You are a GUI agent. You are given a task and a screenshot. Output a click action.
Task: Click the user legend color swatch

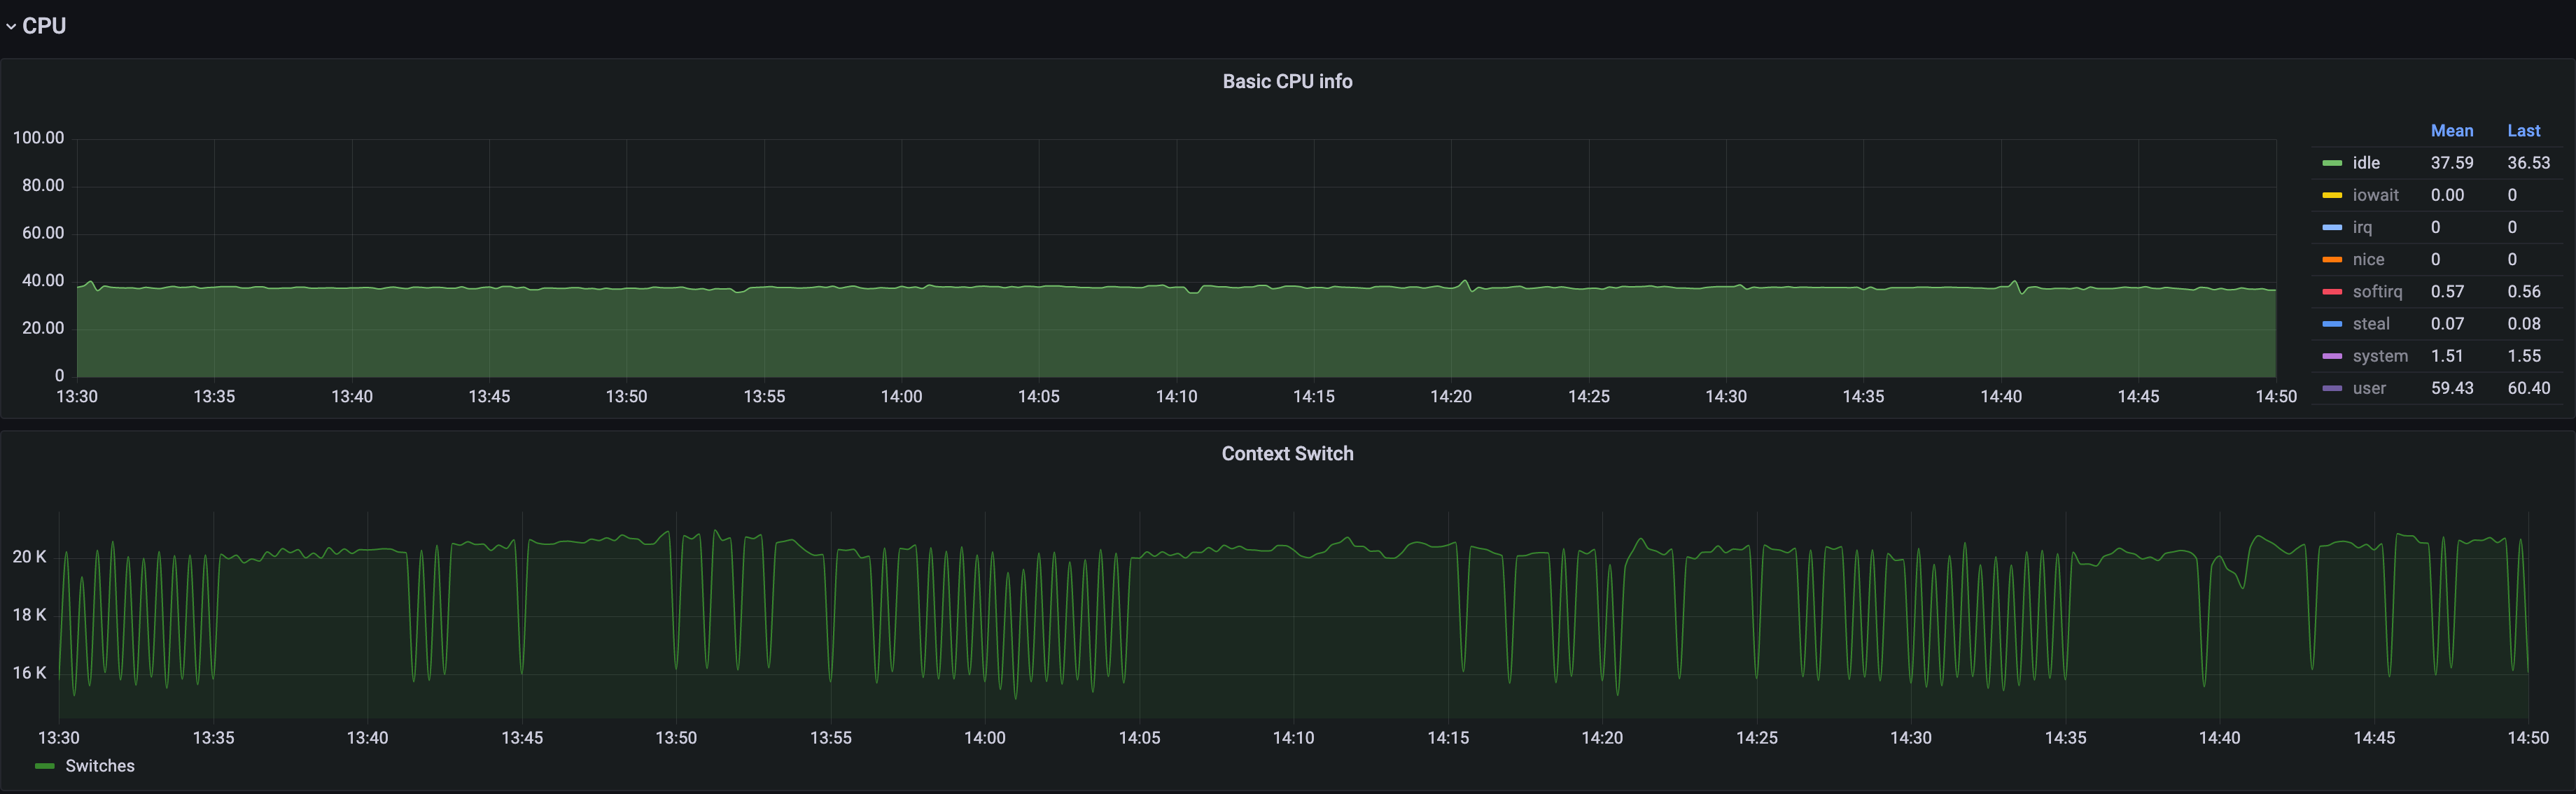pos(2332,388)
